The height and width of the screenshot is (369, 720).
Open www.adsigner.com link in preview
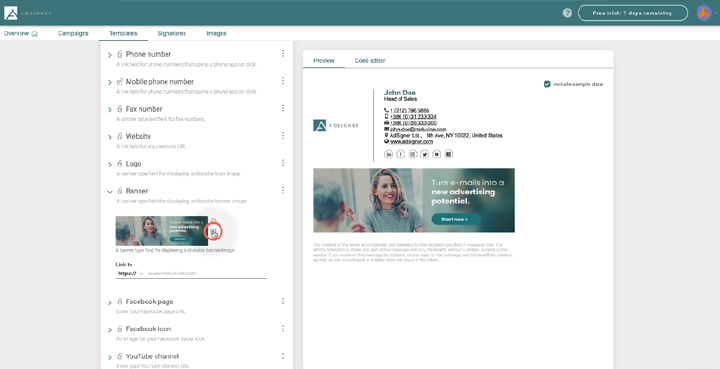[411, 141]
